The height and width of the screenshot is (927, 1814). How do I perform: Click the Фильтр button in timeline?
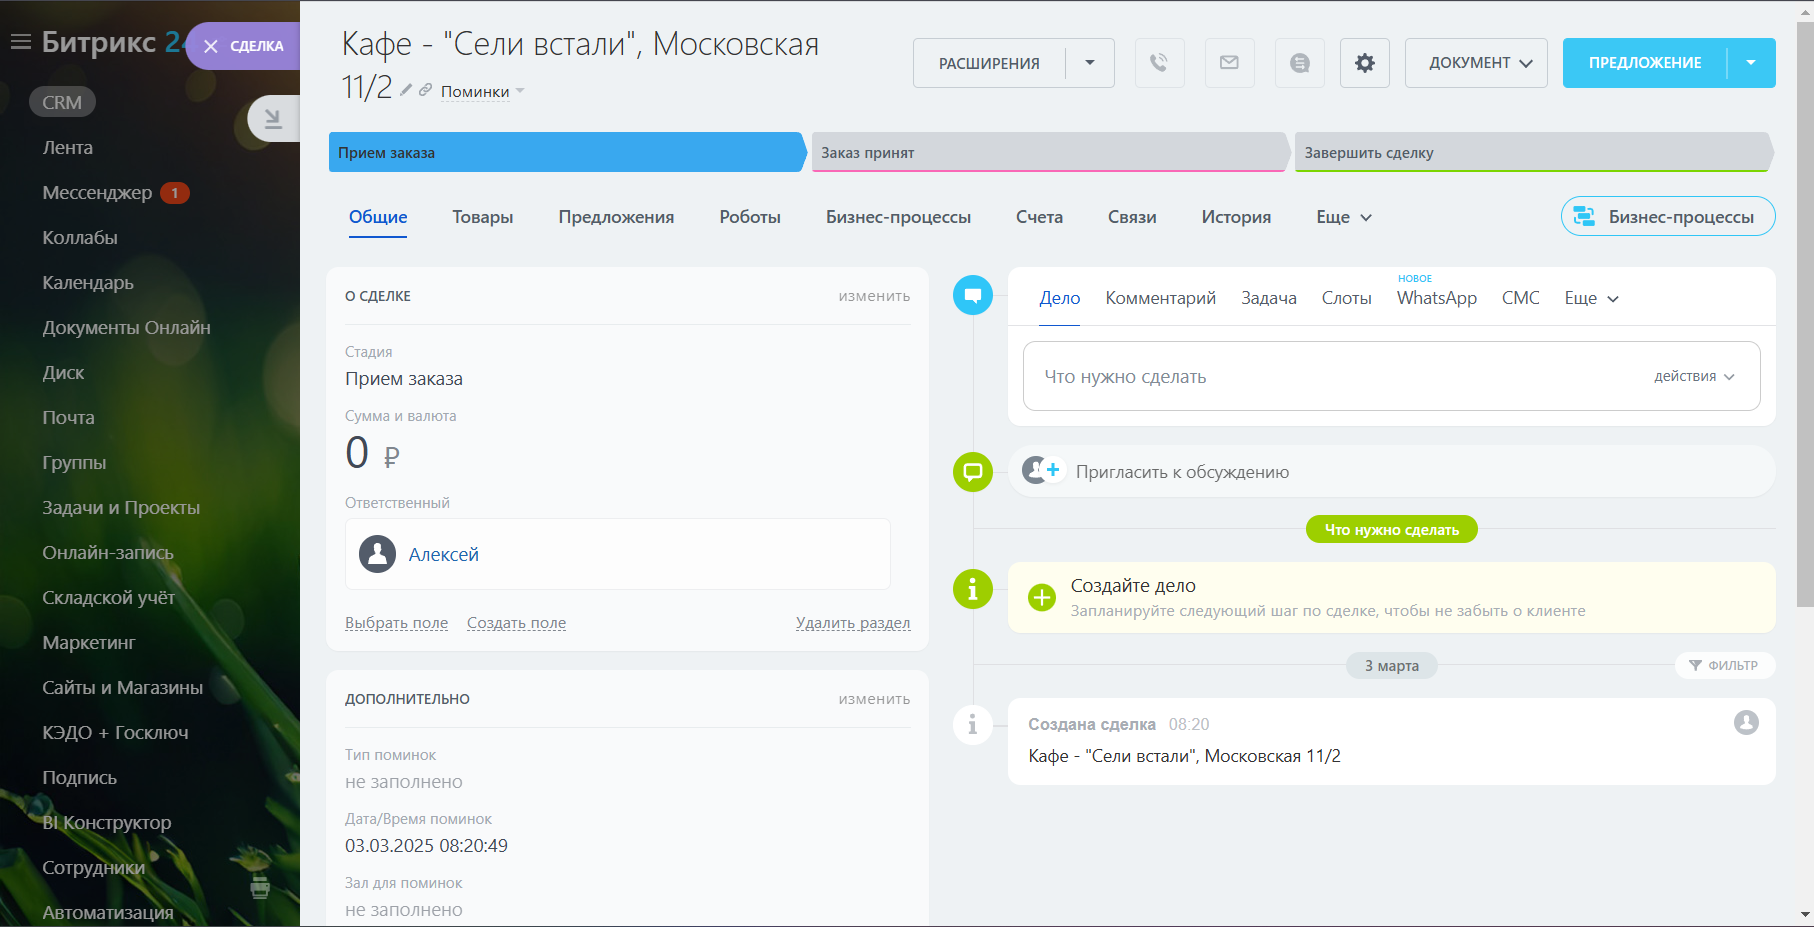point(1724,666)
